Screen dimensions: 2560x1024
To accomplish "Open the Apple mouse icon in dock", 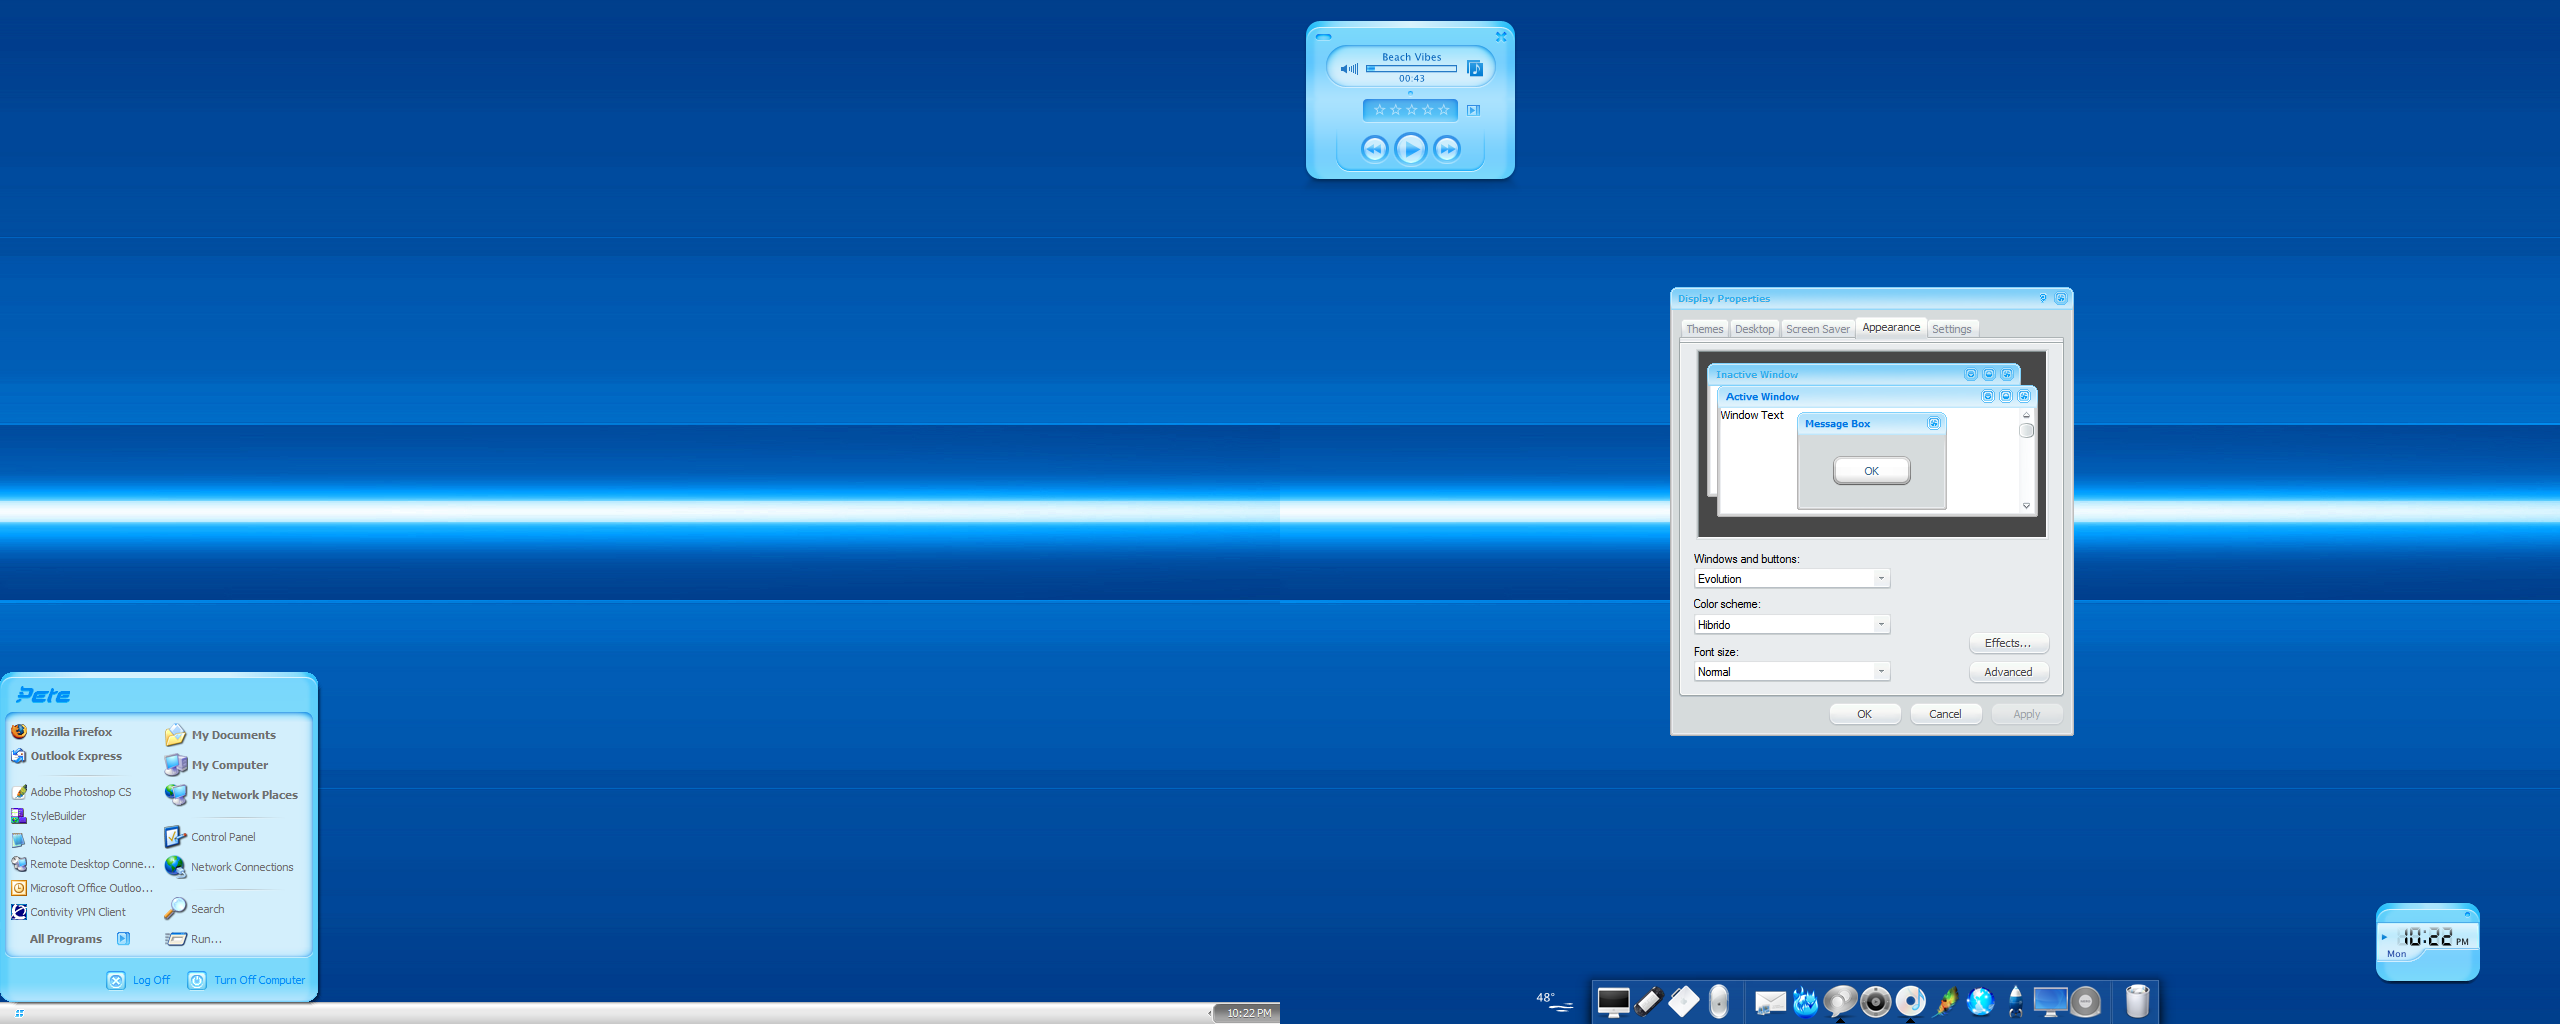I will click(1719, 1001).
